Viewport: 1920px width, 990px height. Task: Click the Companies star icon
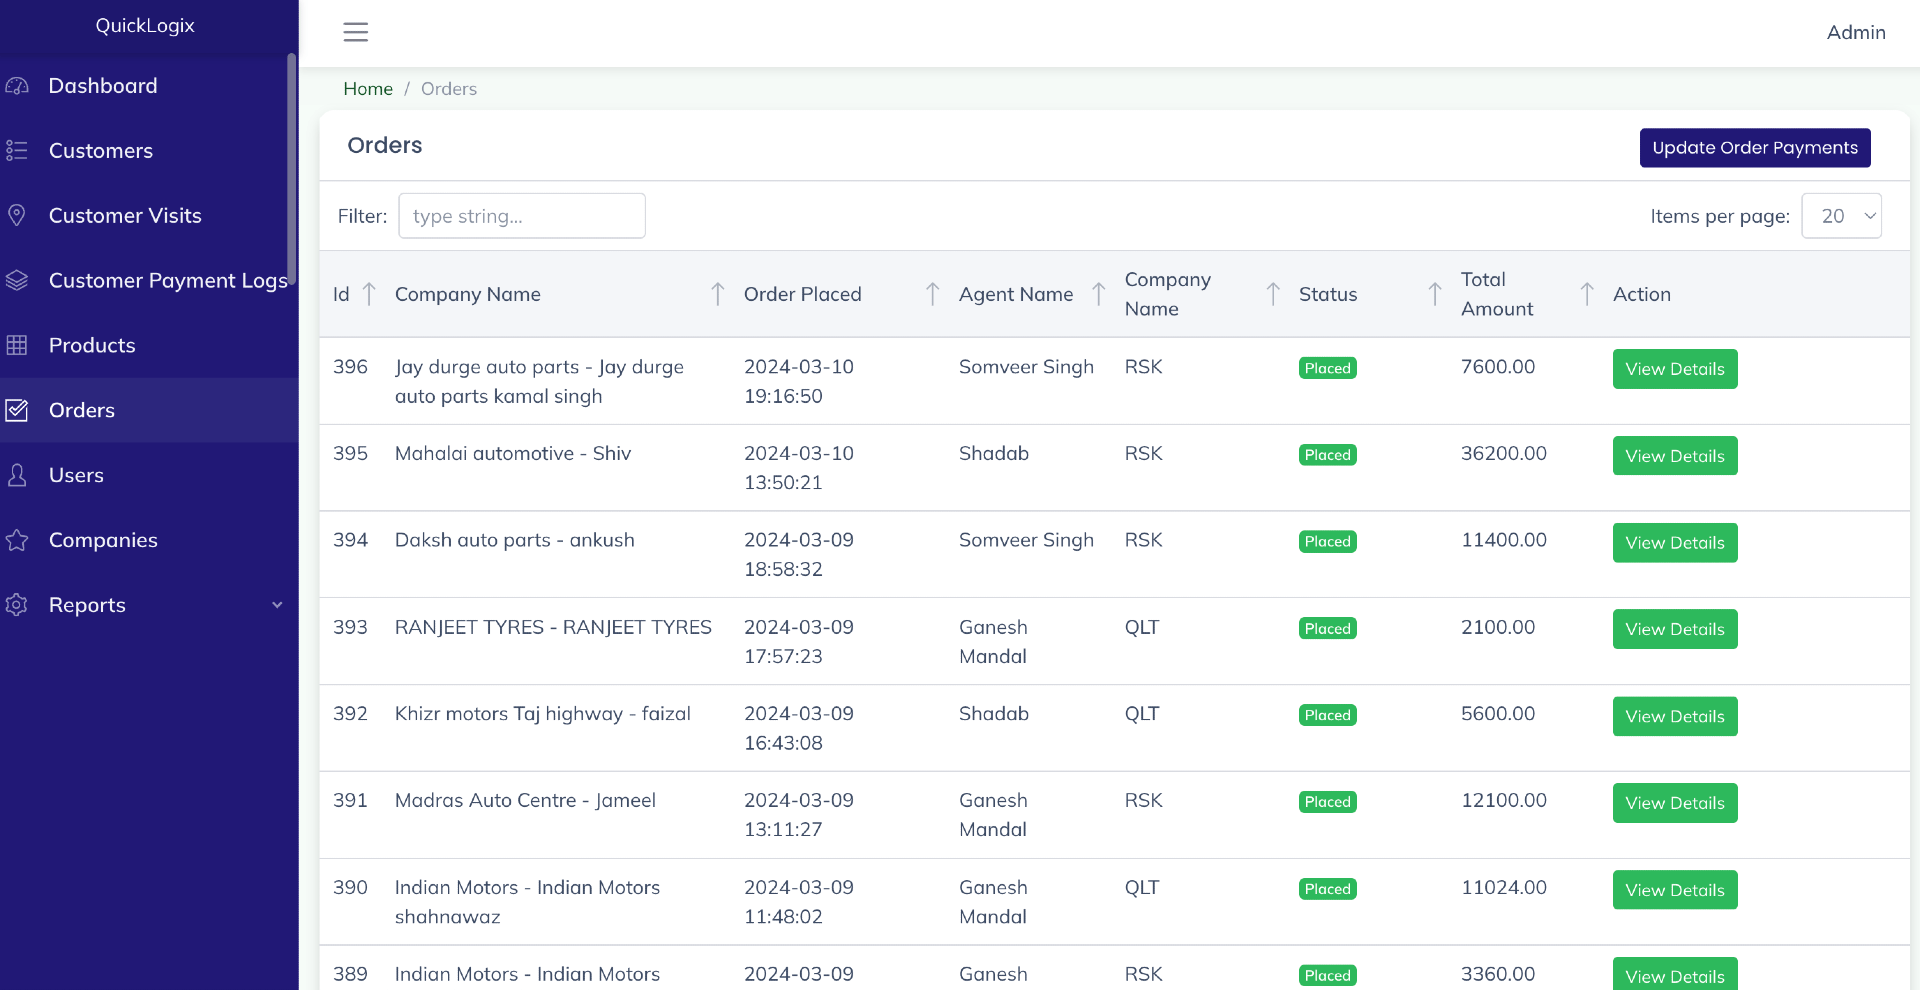17,540
